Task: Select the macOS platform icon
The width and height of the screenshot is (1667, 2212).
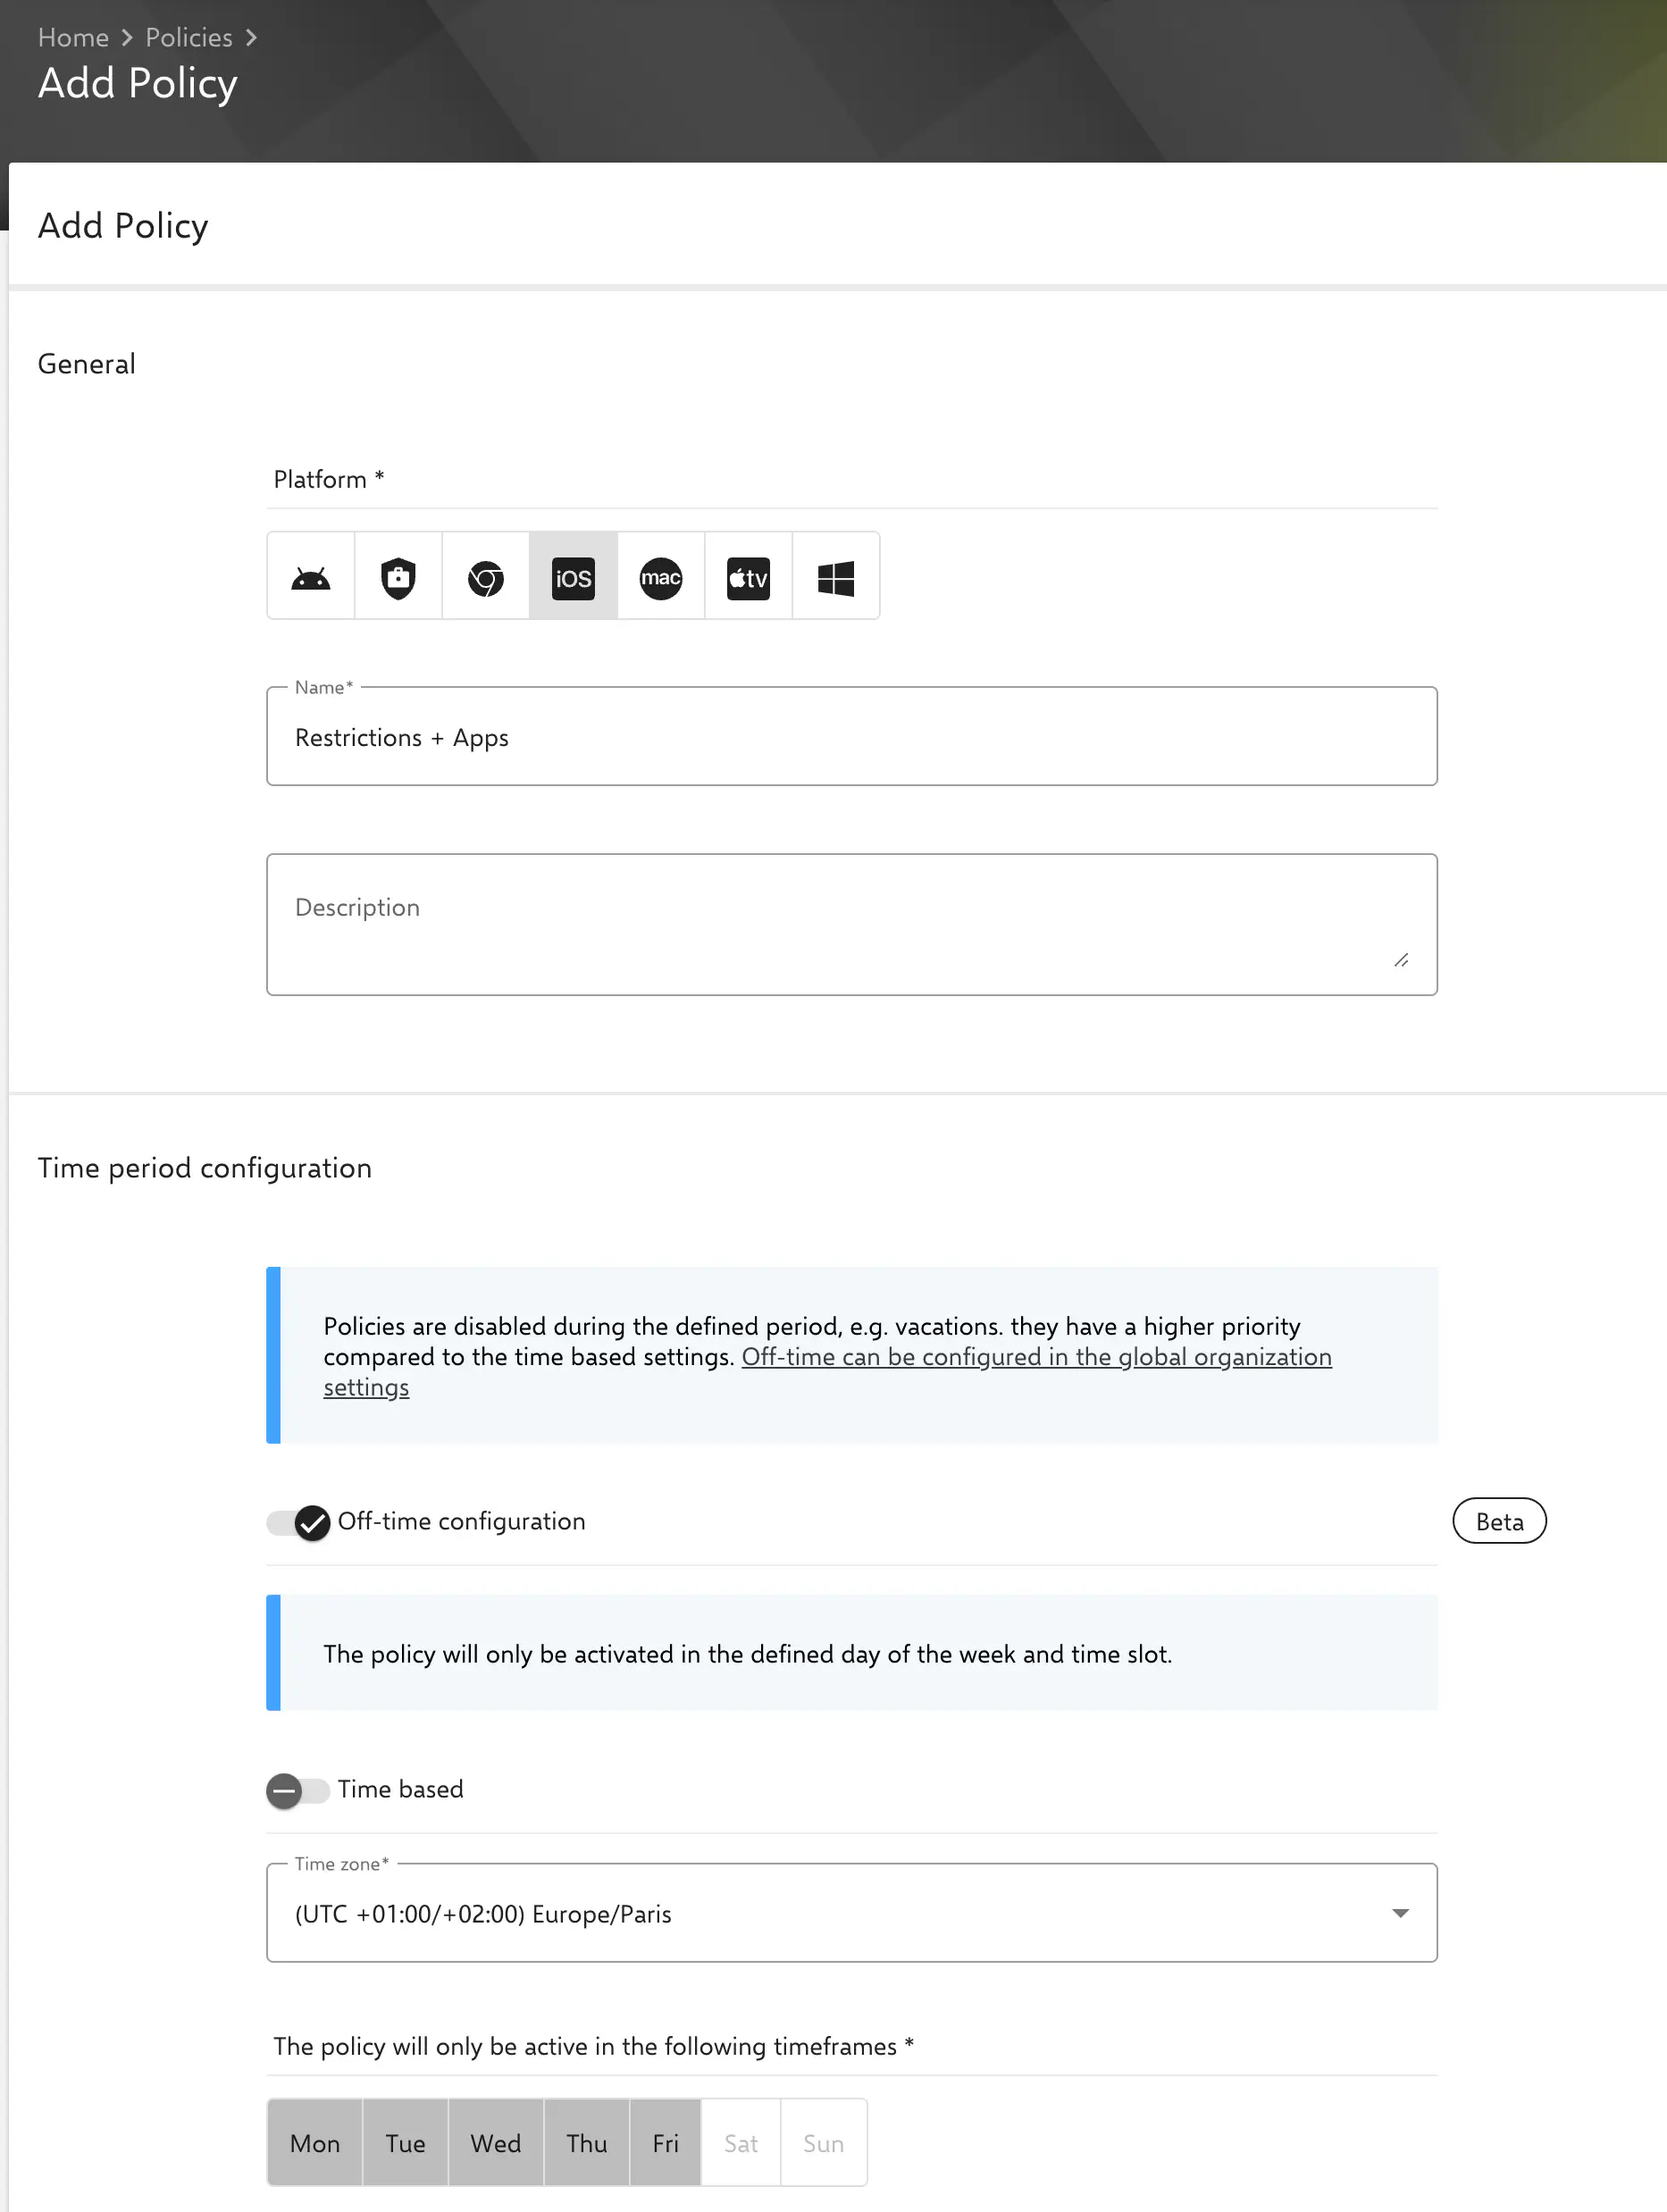Action: (x=661, y=577)
